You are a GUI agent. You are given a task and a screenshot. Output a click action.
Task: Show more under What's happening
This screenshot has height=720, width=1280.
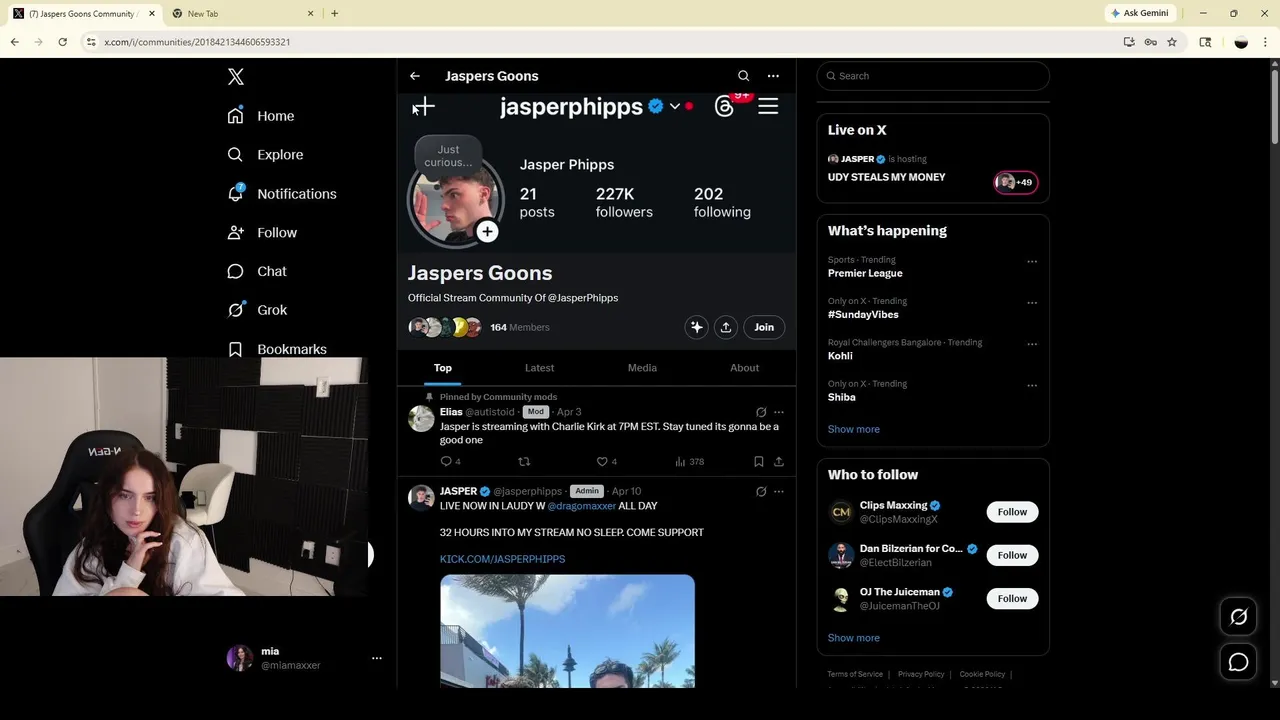pyautogui.click(x=853, y=429)
